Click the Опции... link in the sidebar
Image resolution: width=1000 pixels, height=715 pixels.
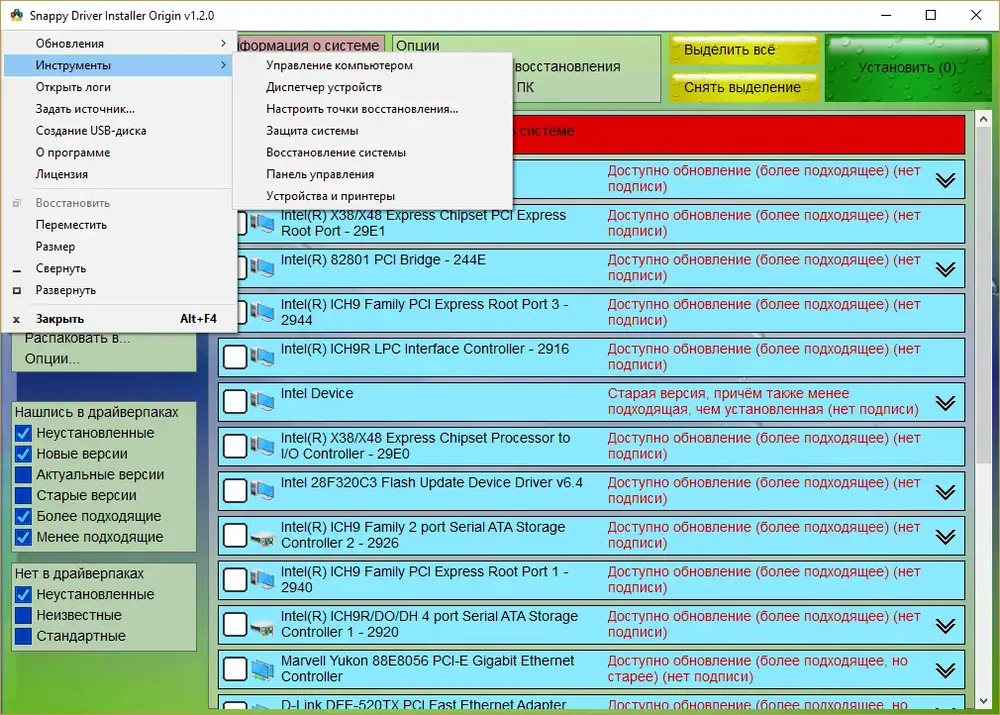coord(52,359)
